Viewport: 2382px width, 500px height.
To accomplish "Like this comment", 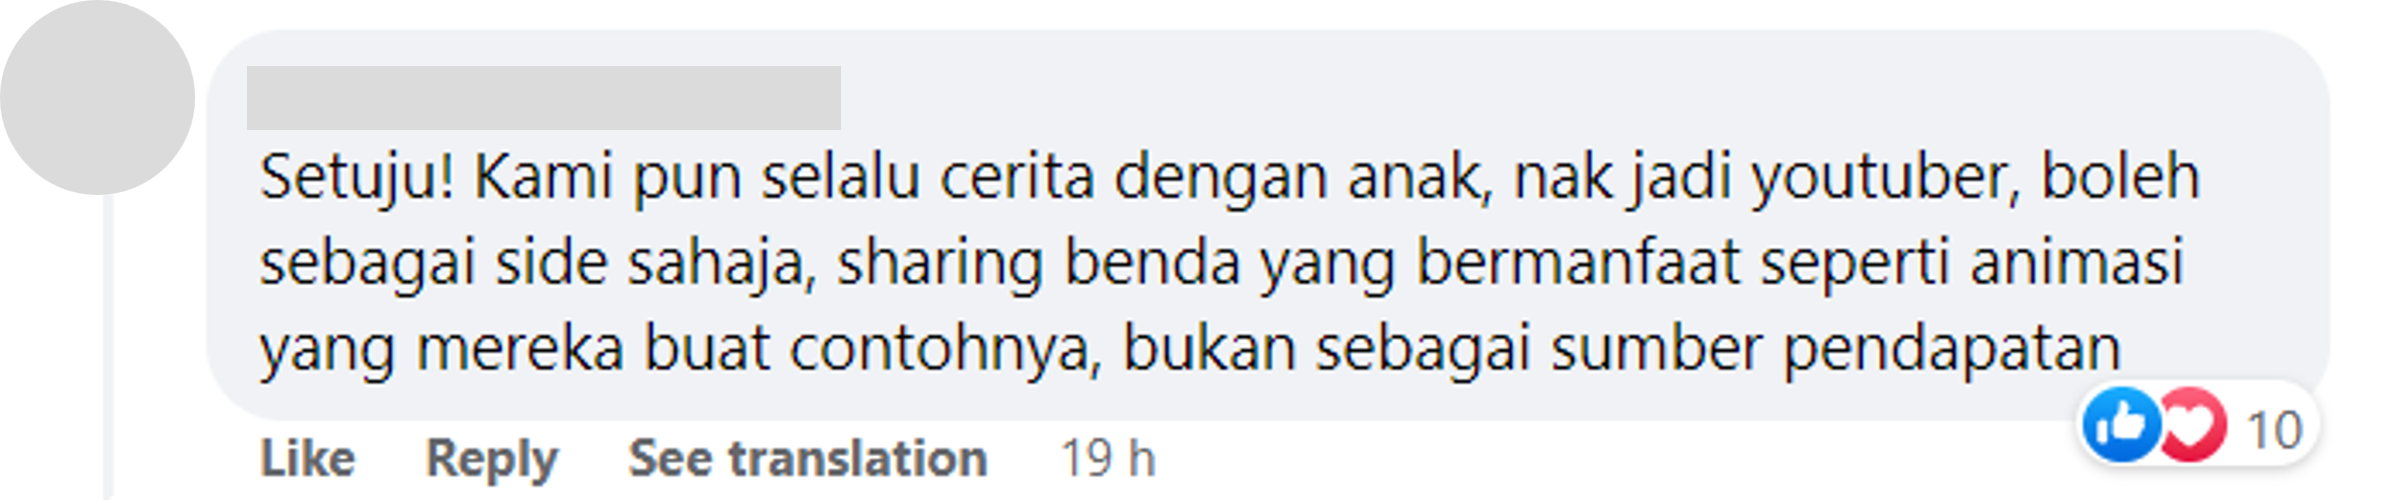I will coord(307,459).
